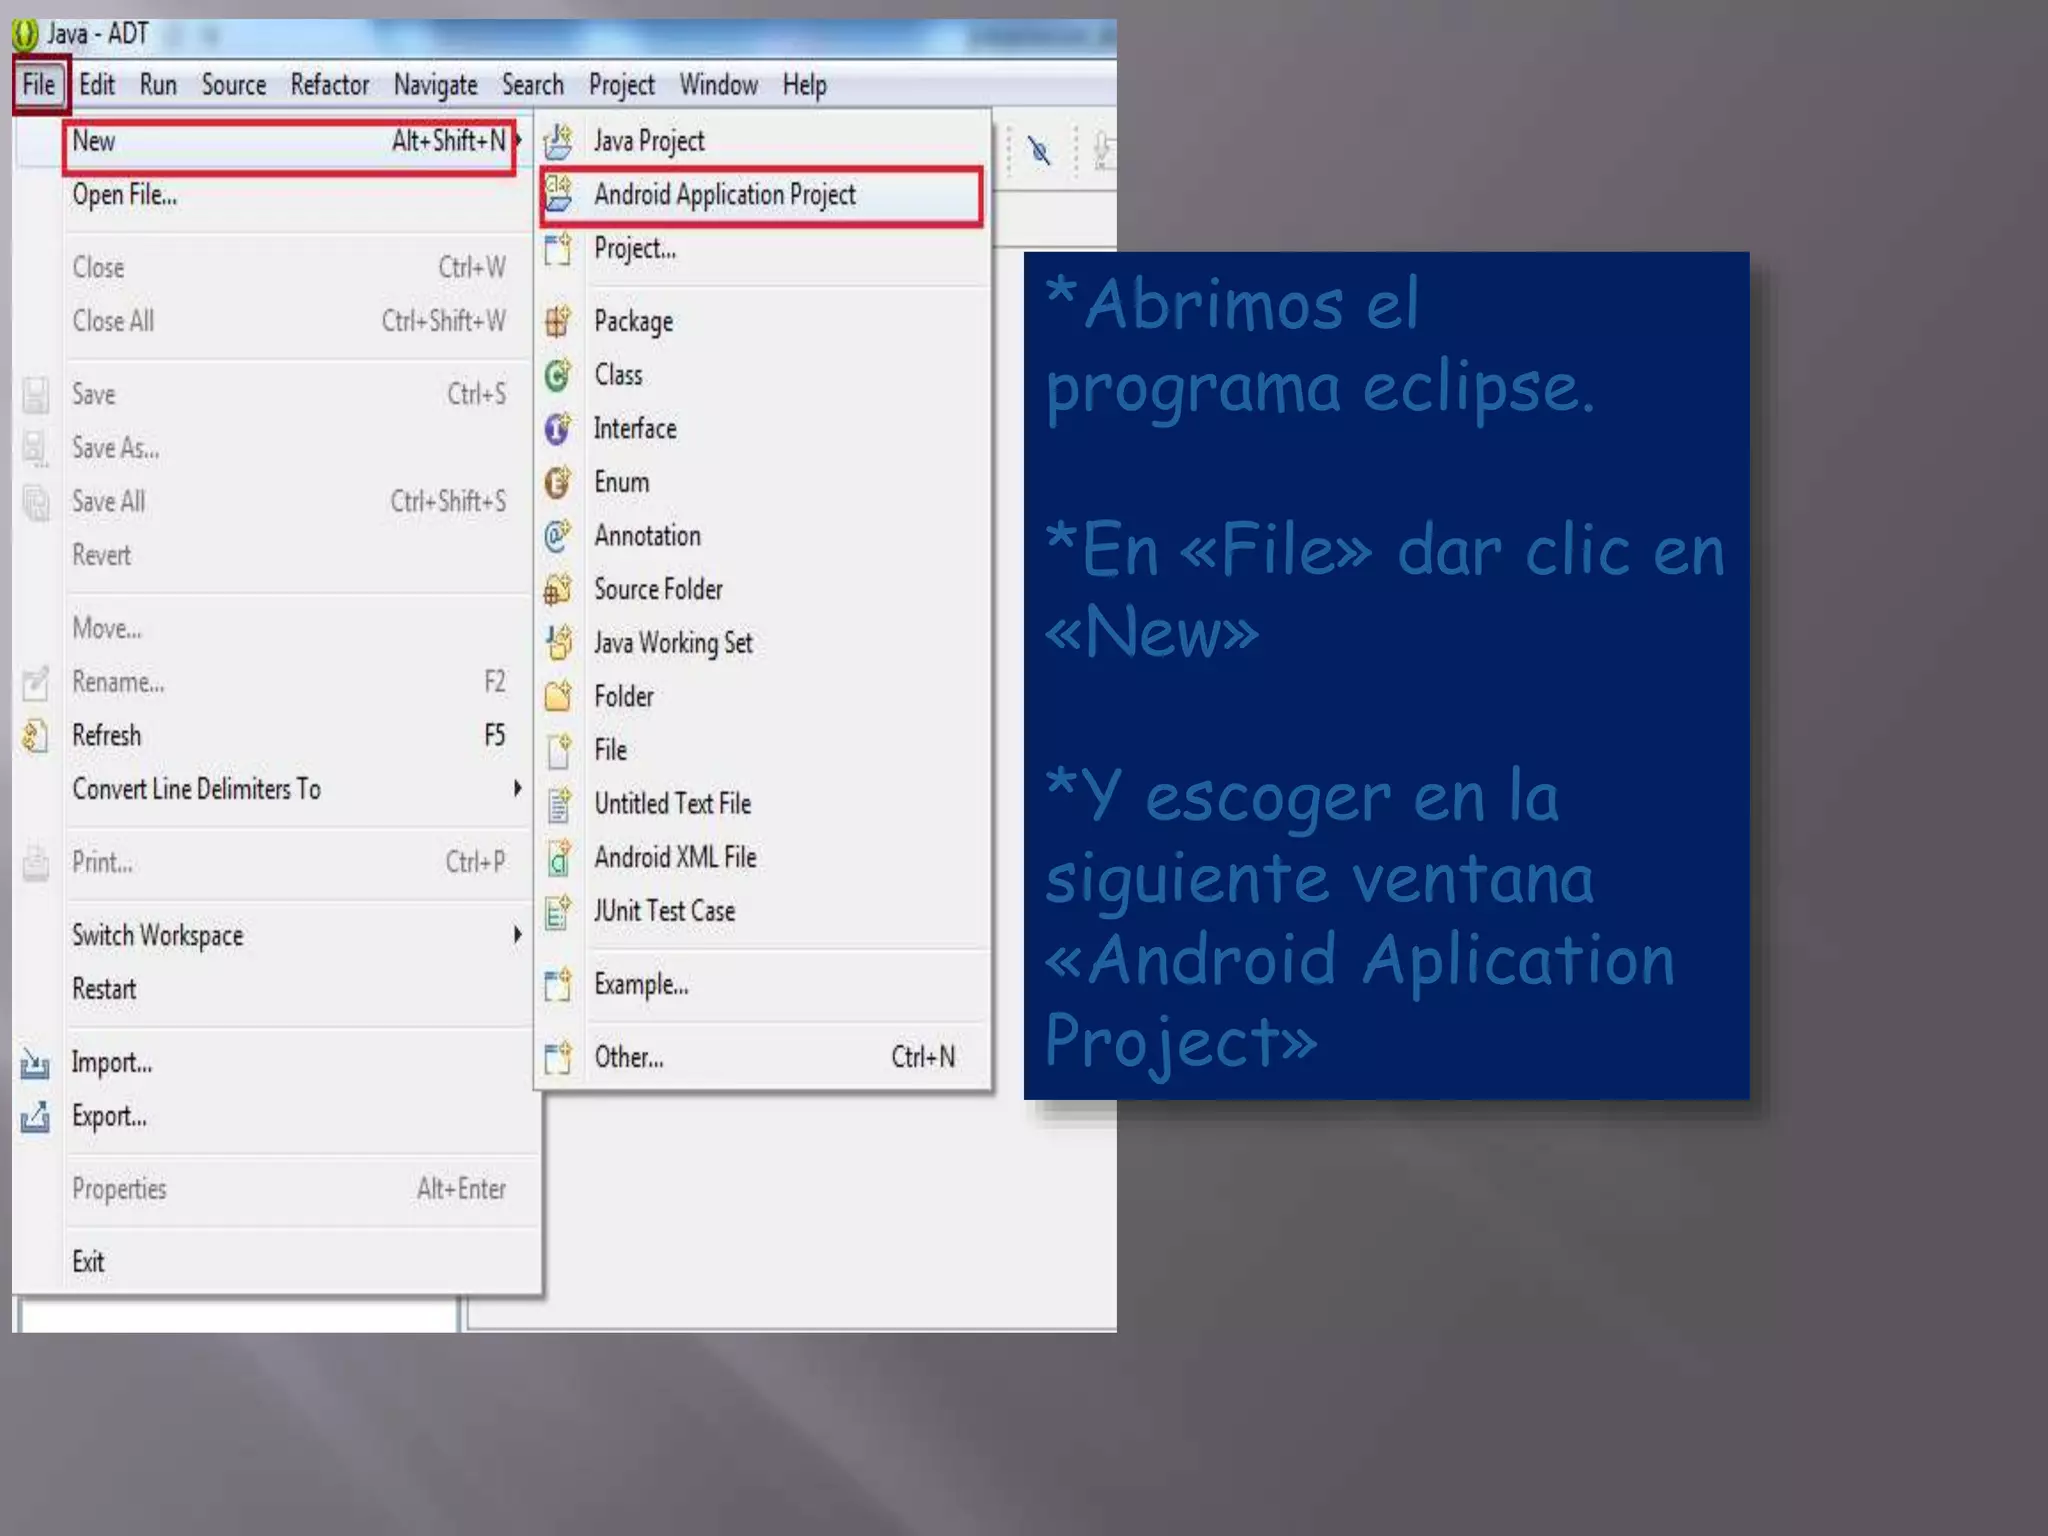Open the Run menu
This screenshot has width=2048, height=1536.
point(158,85)
